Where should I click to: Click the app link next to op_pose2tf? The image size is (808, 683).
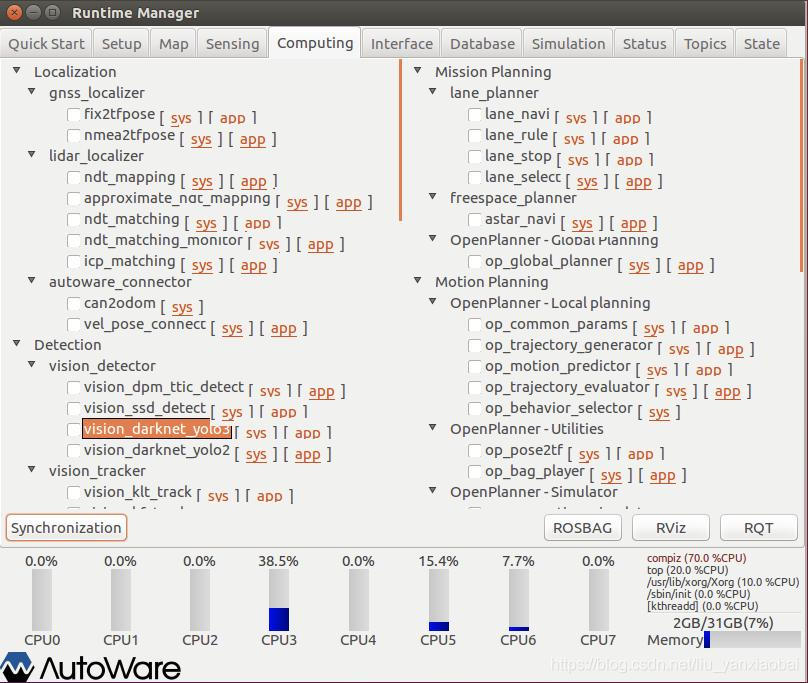641,453
